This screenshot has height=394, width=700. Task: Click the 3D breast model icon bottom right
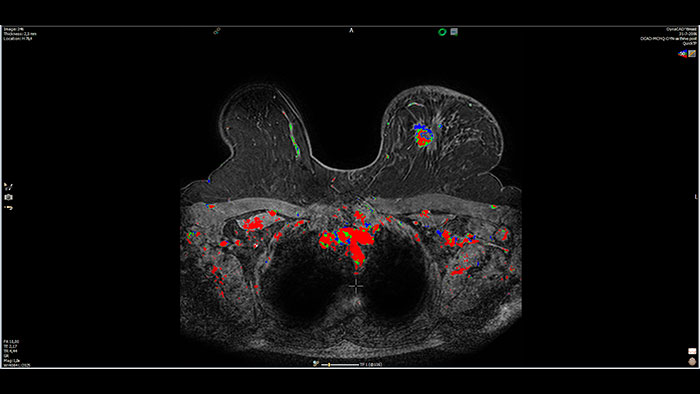tap(692, 361)
